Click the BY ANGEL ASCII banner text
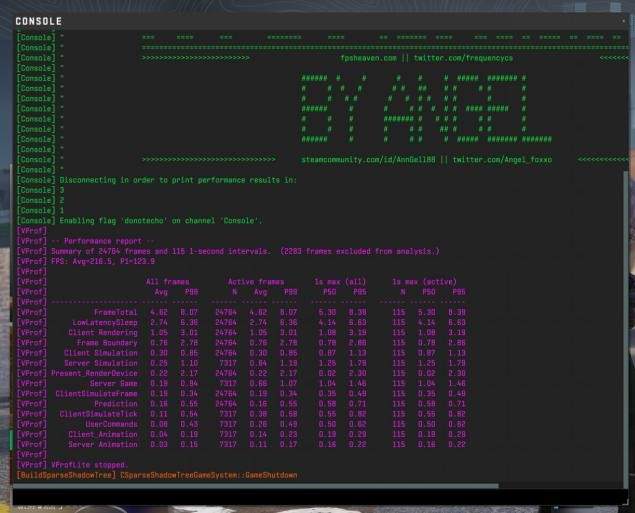 pos(426,109)
